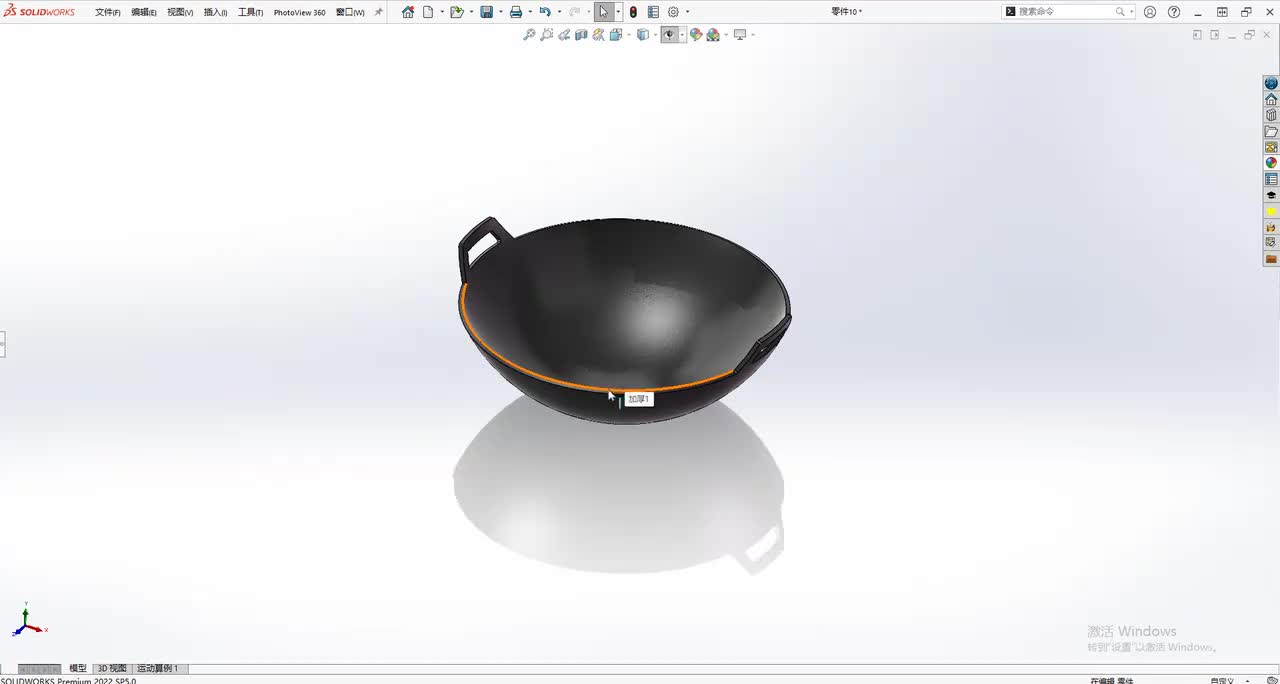Open the 插入 (Insert) menu
The width and height of the screenshot is (1280, 684).
click(215, 12)
